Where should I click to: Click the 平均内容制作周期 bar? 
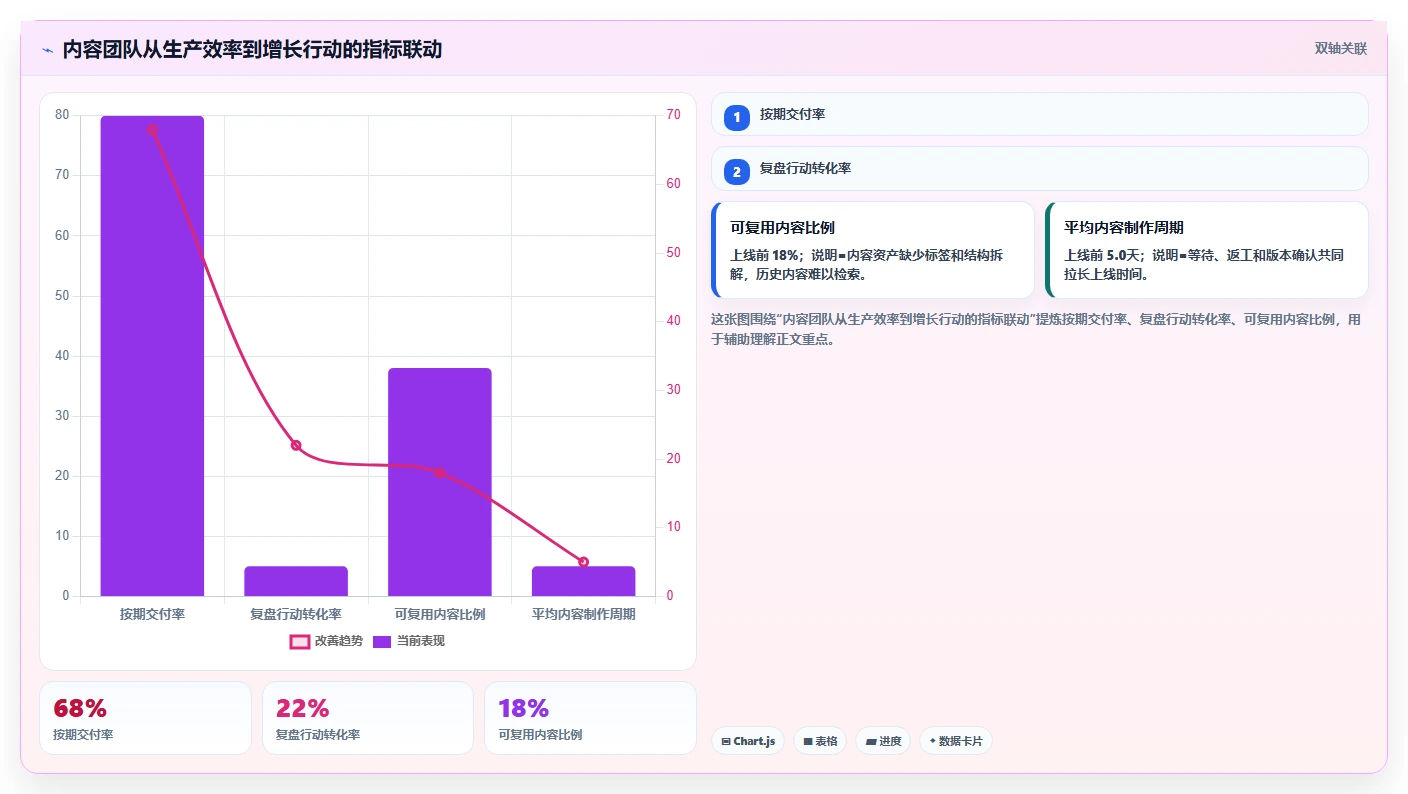coord(584,581)
